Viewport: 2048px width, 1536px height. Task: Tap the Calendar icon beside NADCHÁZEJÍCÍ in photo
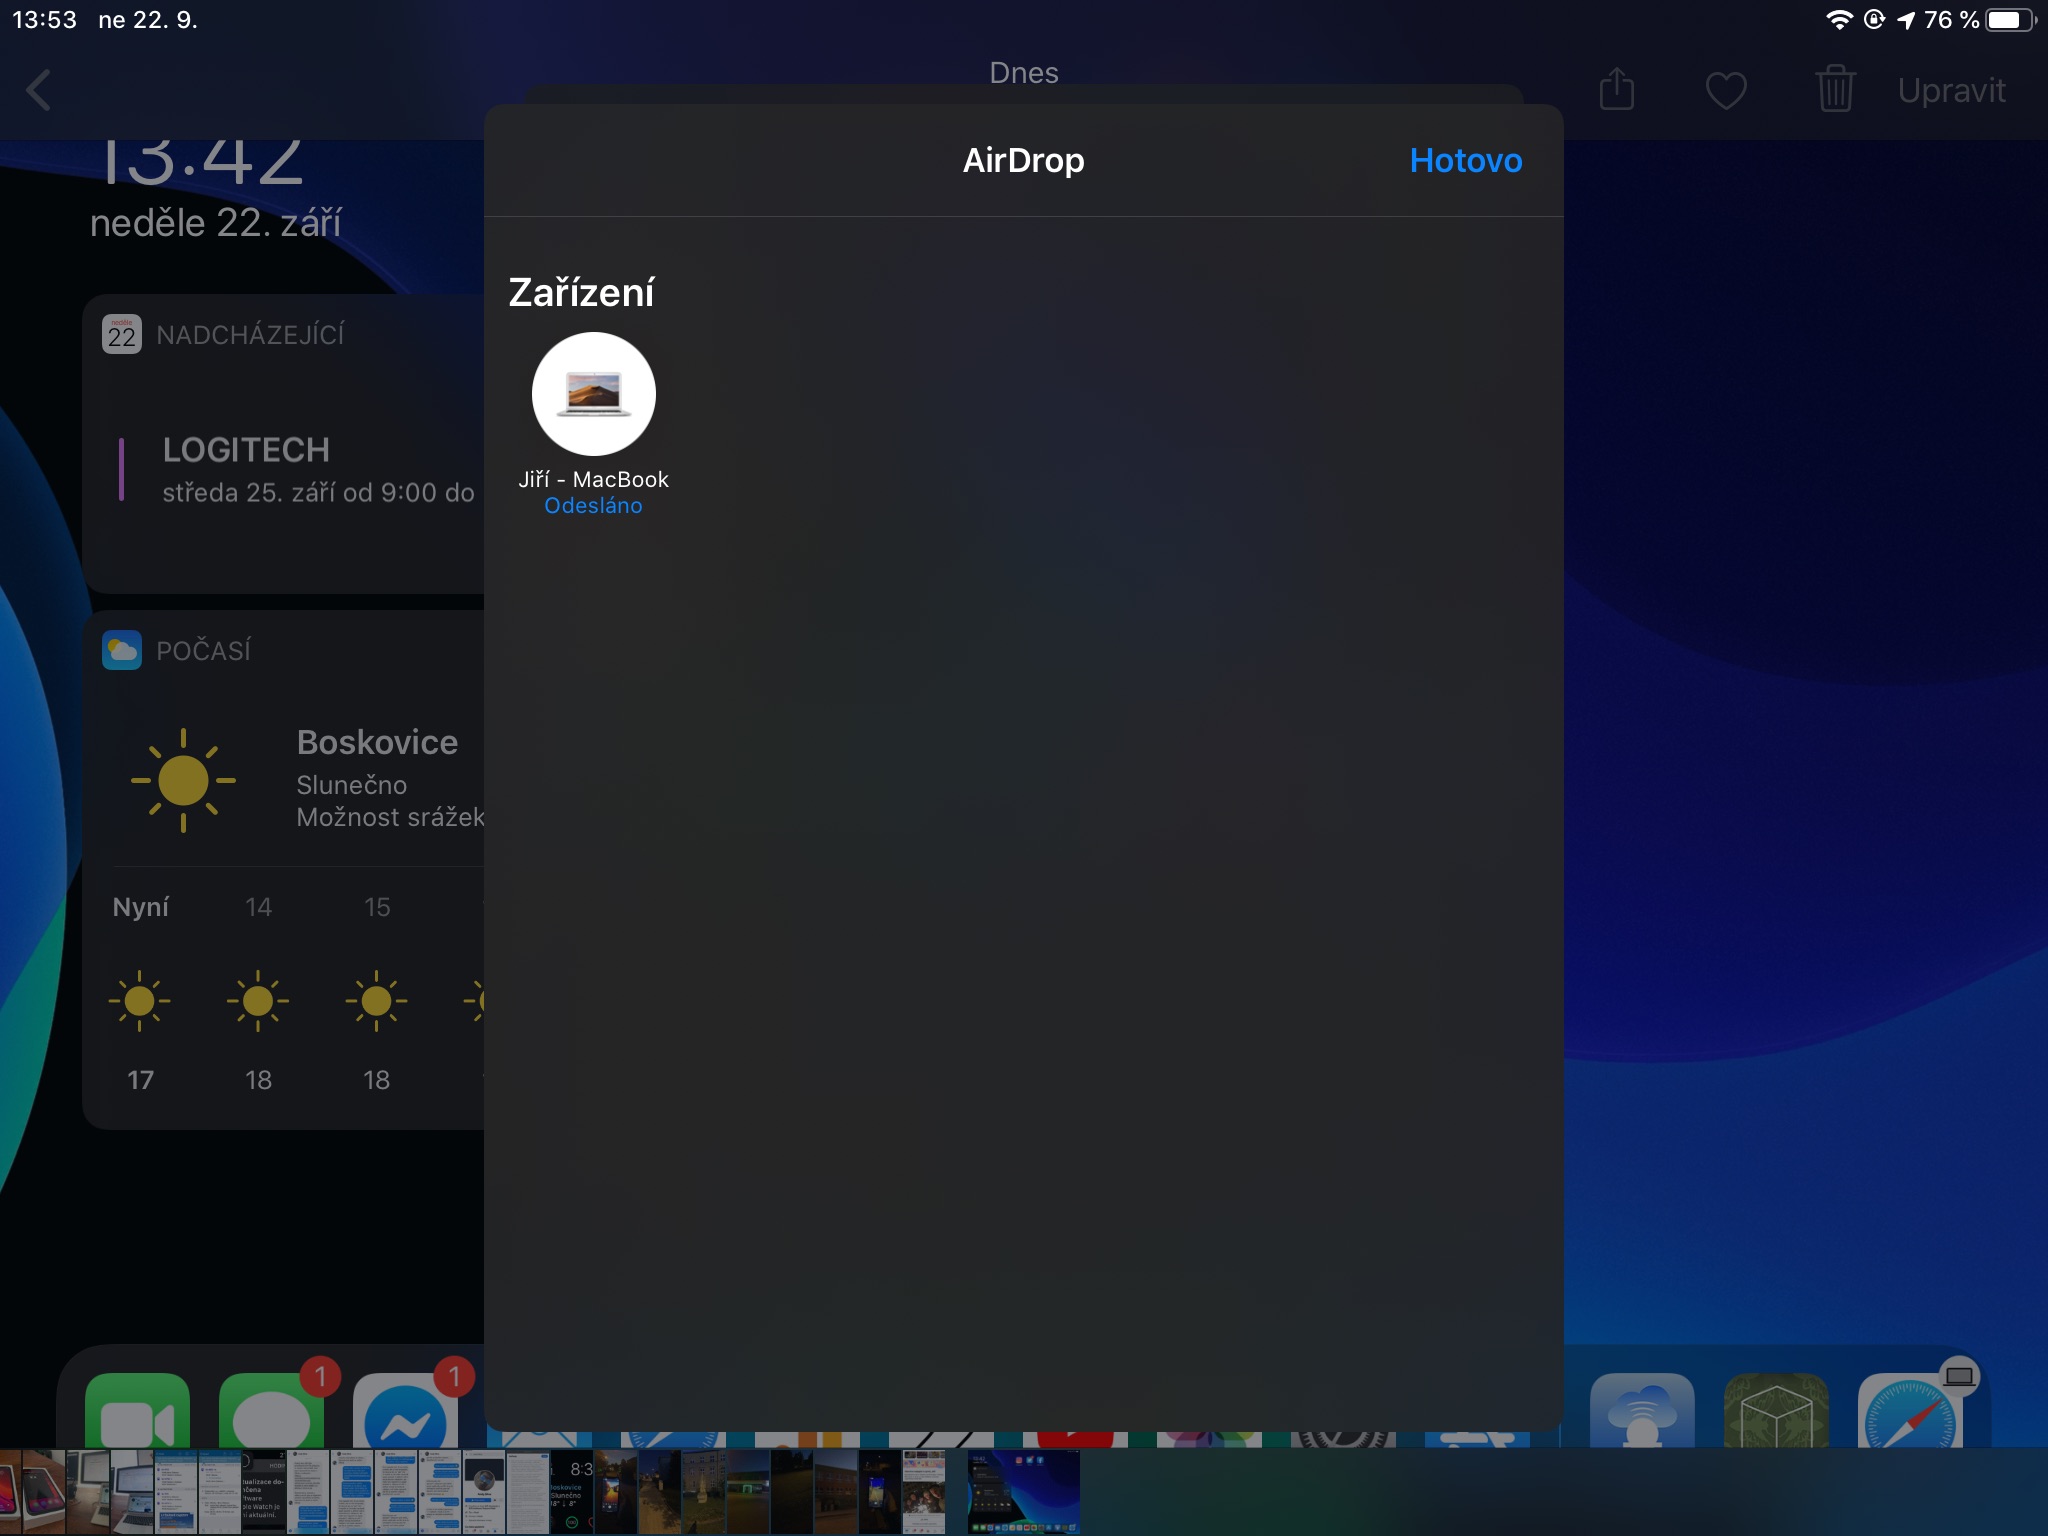122,334
